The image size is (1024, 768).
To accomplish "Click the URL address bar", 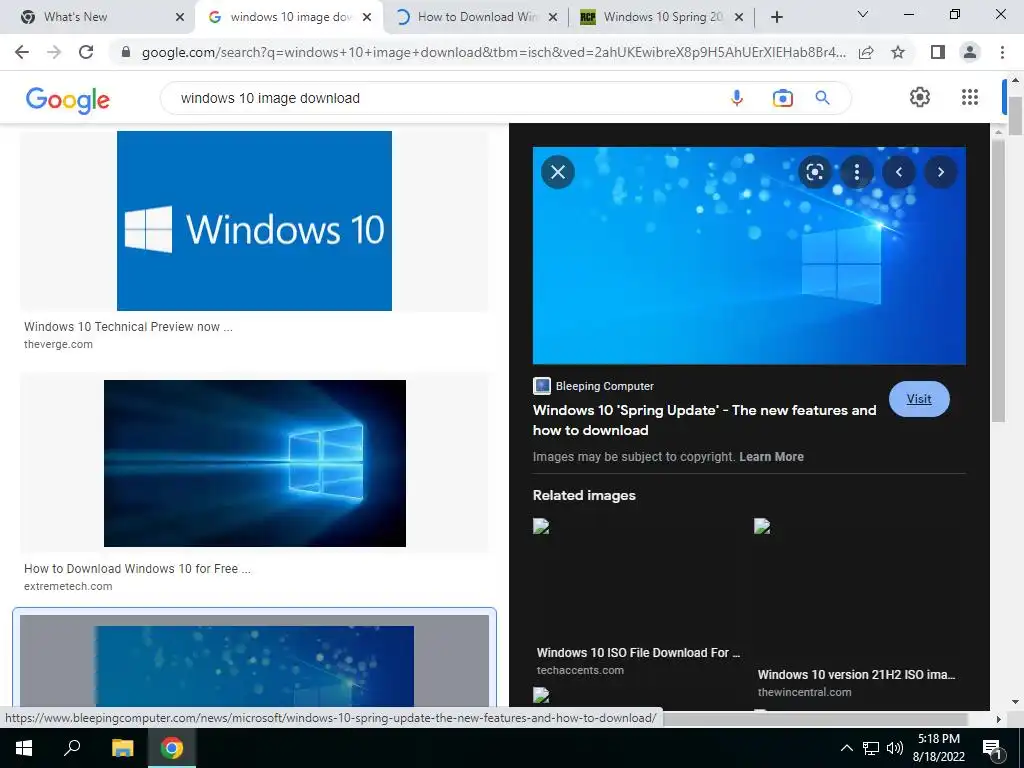I will [493, 52].
